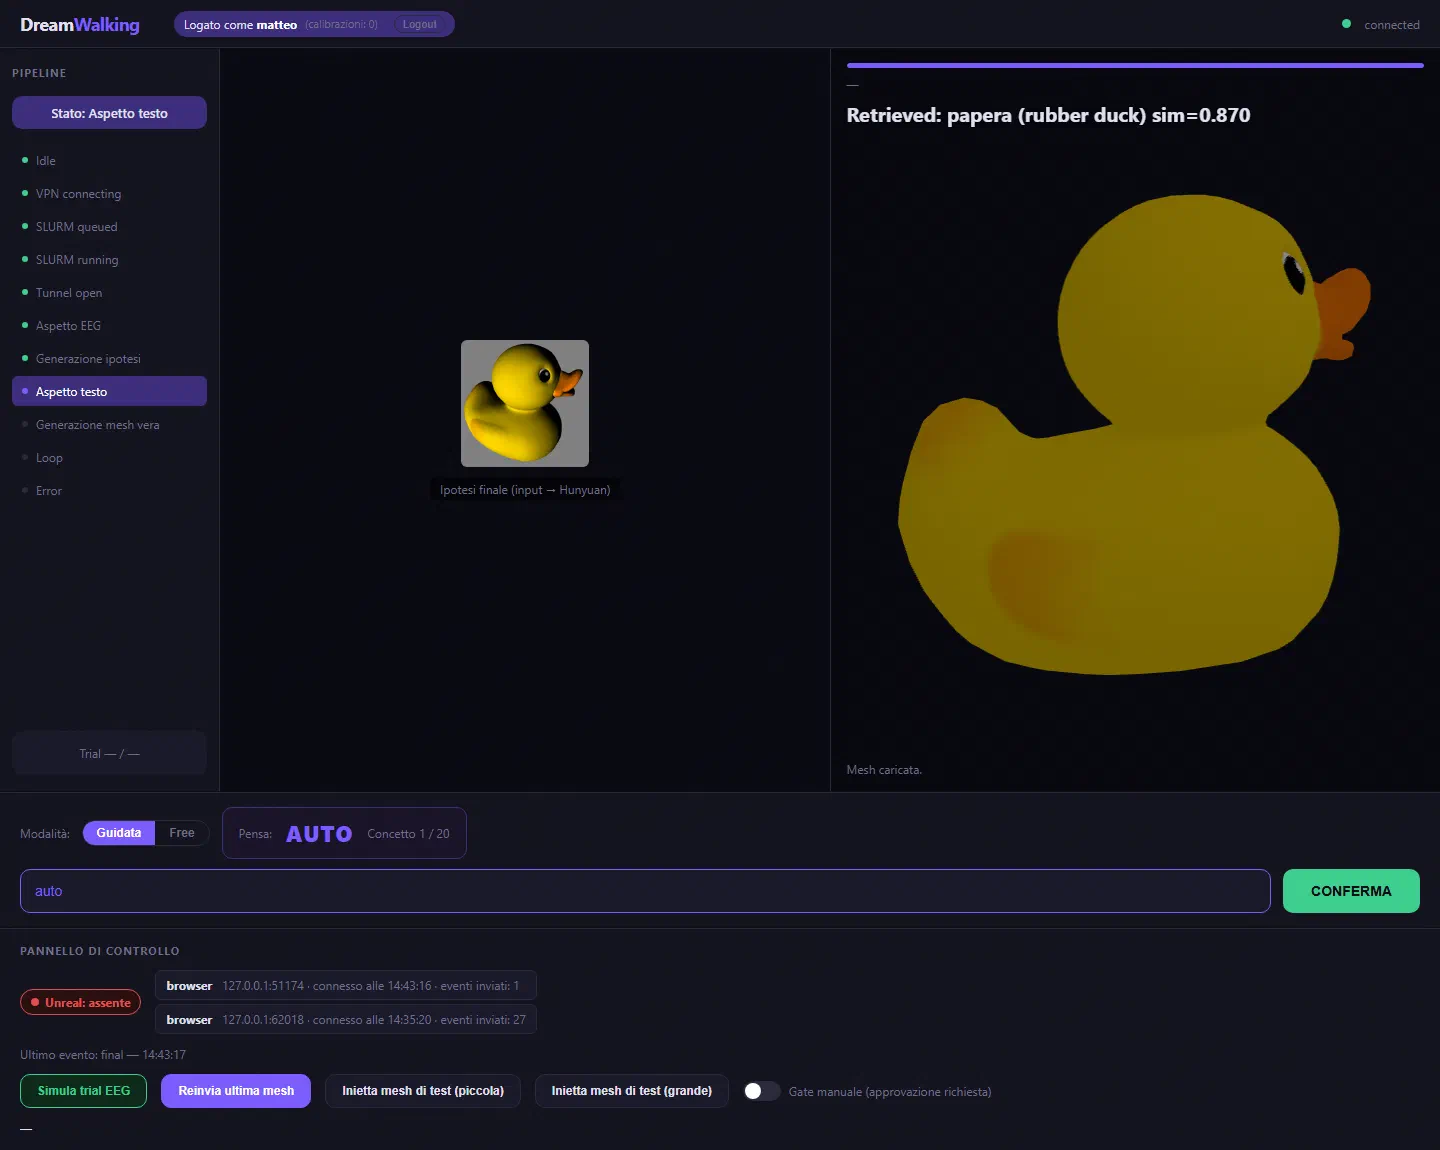Select the Error pipeline step
The width and height of the screenshot is (1440, 1150).
coord(109,490)
